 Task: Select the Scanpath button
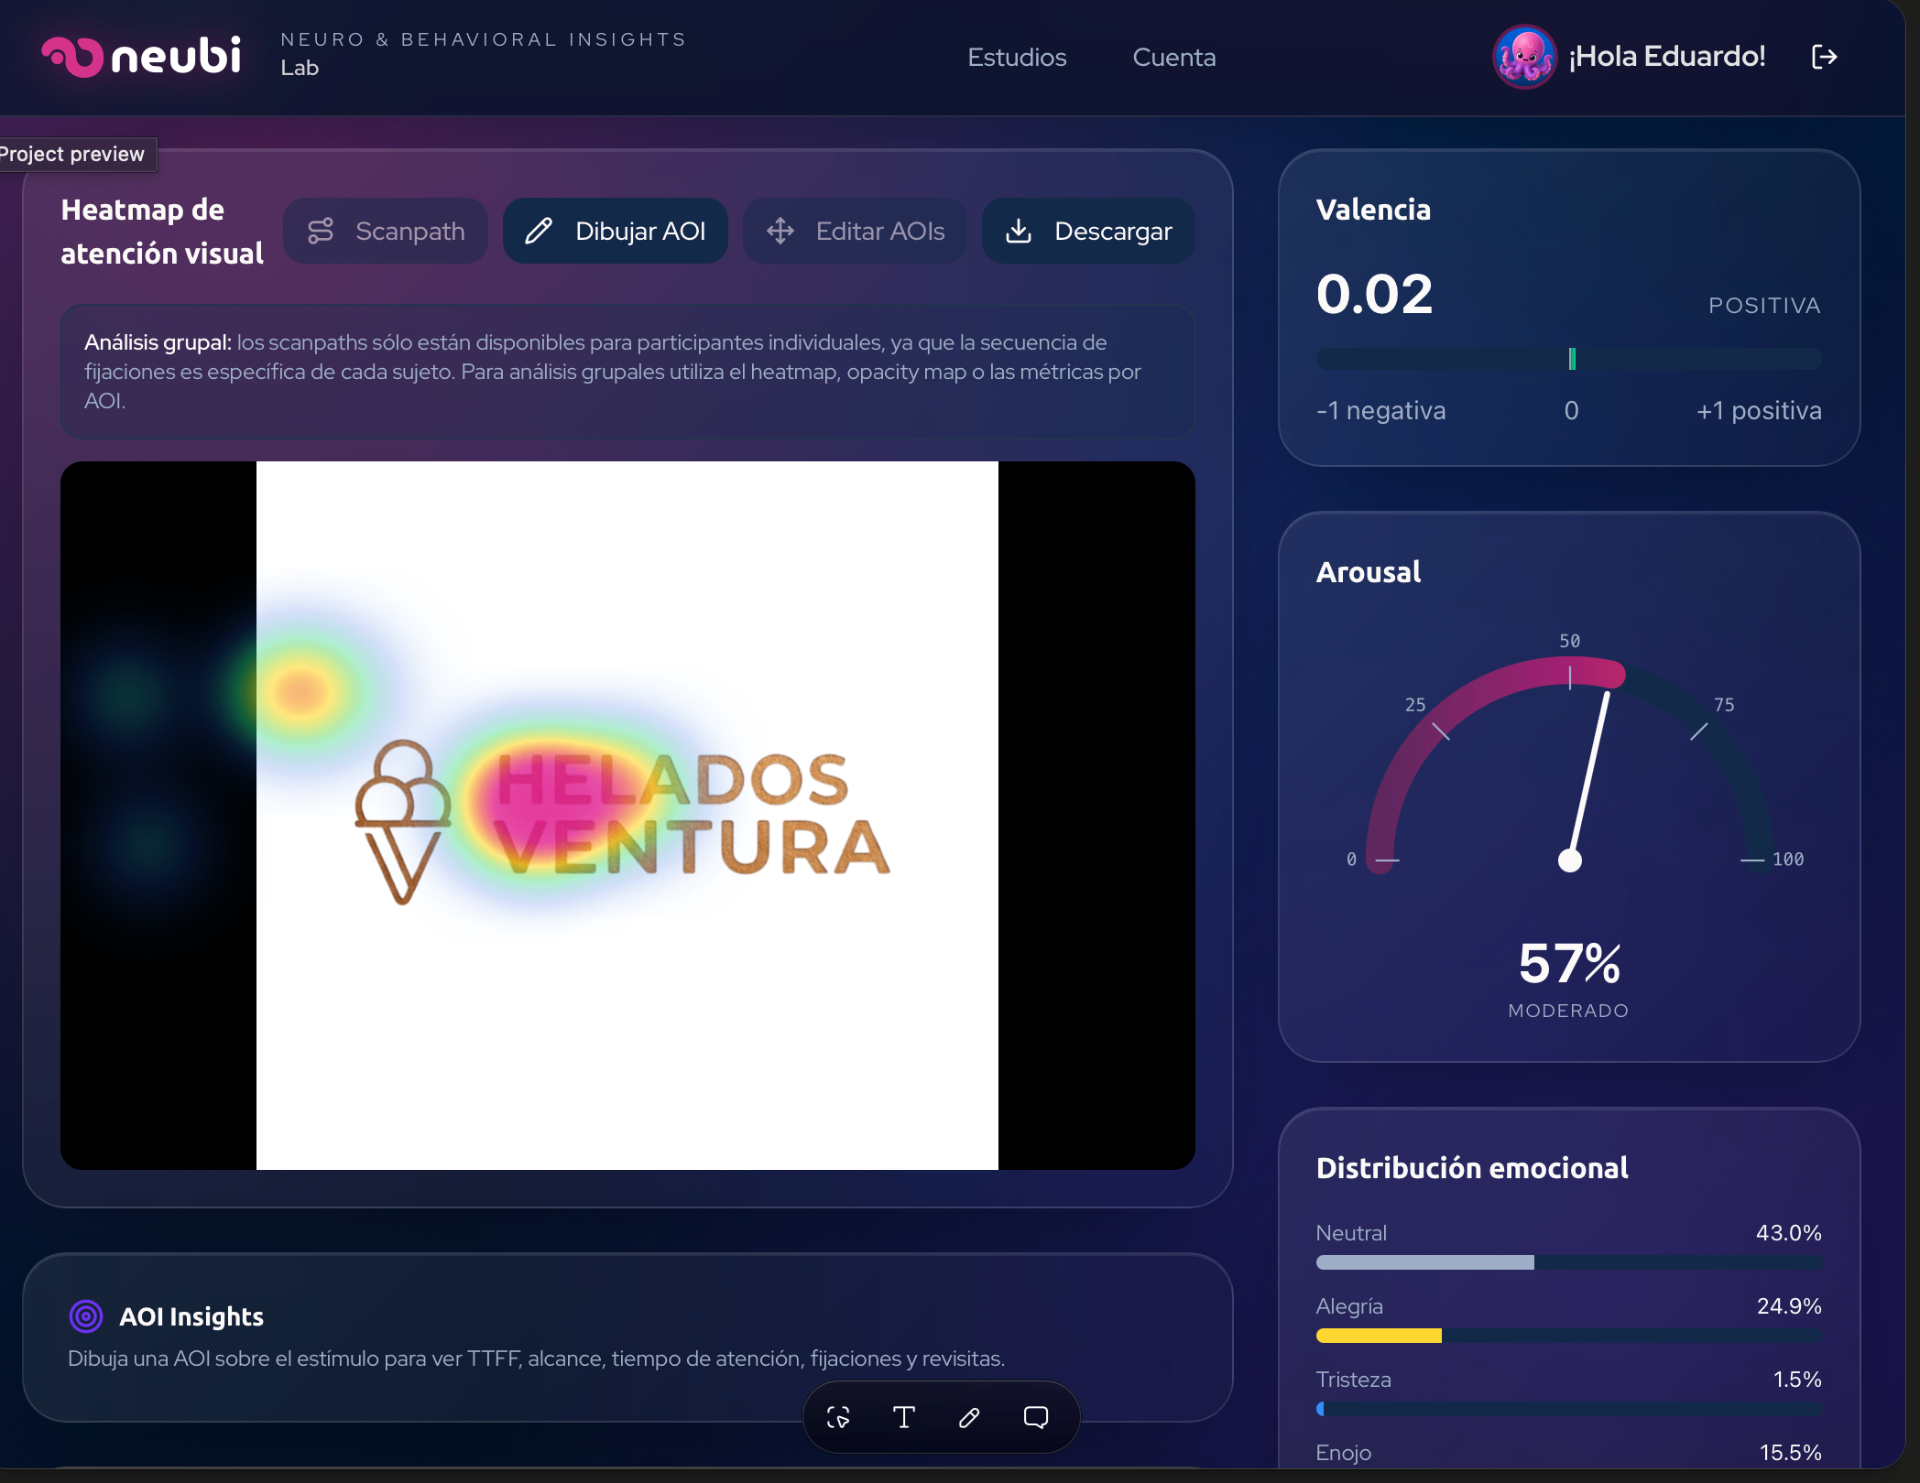point(386,231)
